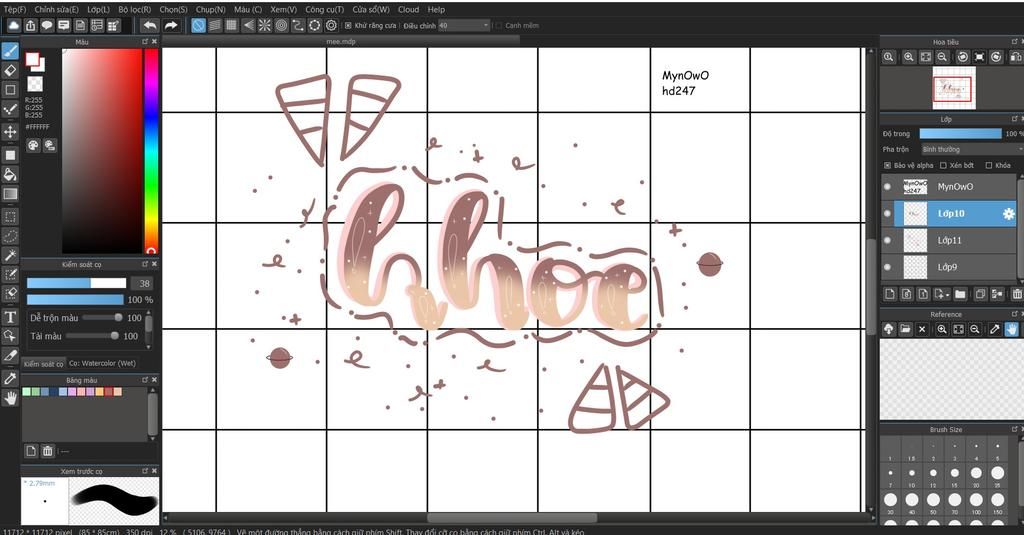
Task: Enable the radial lines snap guide
Action: 264,25
